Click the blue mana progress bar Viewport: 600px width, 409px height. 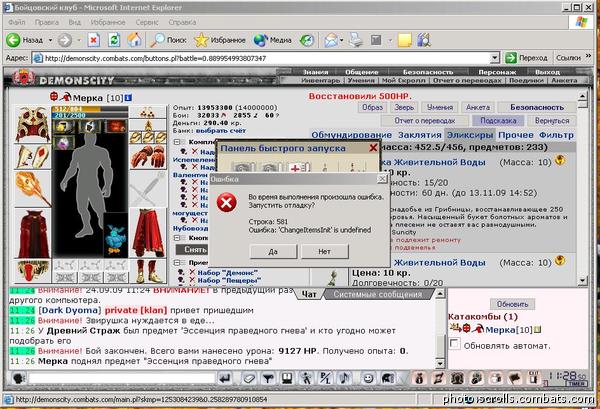pos(90,115)
